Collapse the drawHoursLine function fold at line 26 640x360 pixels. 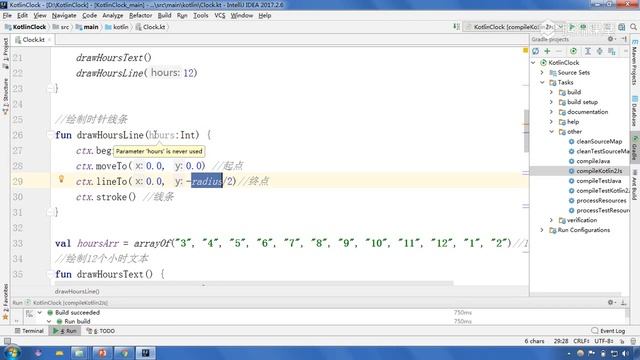[x=50, y=135]
